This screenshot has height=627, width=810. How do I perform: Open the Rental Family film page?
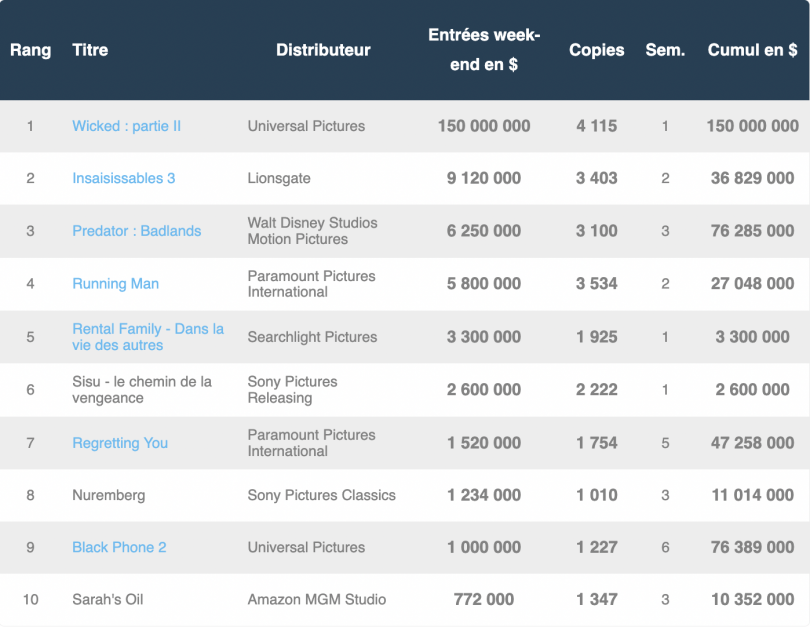pyautogui.click(x=147, y=336)
